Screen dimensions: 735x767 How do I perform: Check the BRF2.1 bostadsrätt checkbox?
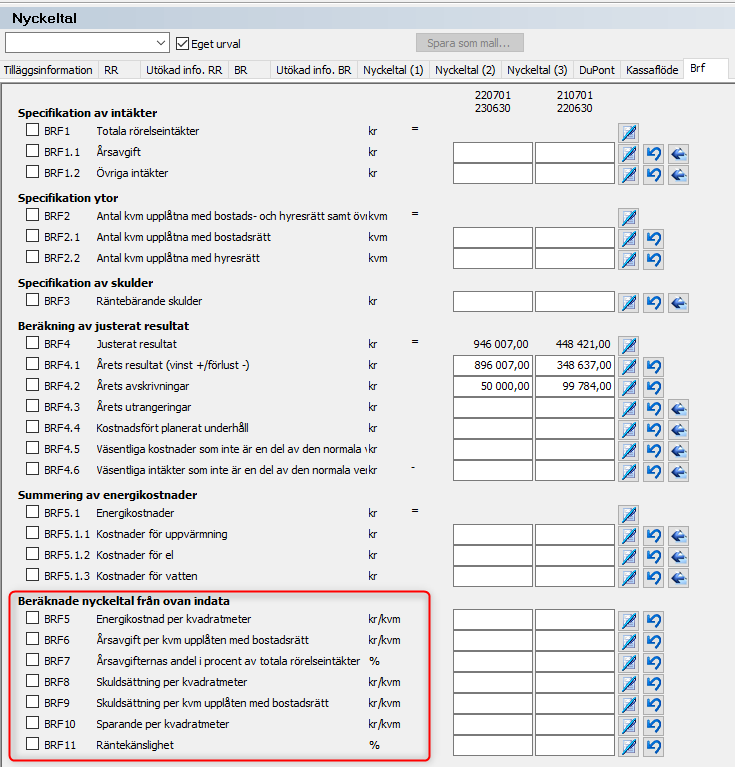(x=32, y=236)
